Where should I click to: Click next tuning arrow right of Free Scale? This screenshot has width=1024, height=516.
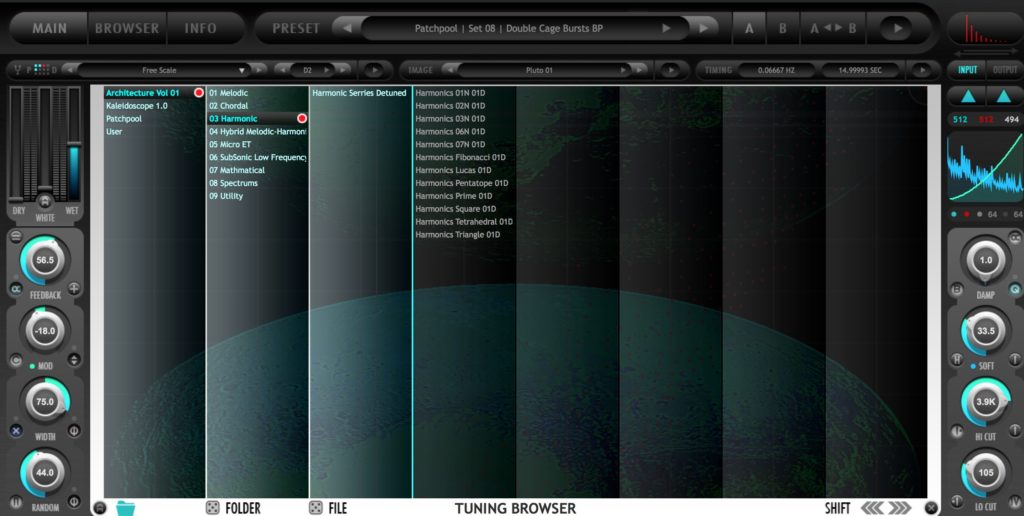click(x=259, y=70)
